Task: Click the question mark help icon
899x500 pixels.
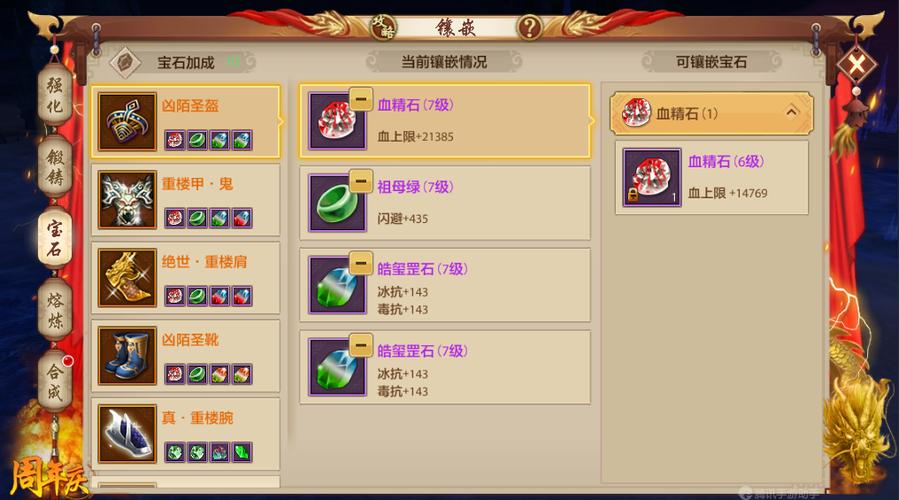Action: [529, 27]
